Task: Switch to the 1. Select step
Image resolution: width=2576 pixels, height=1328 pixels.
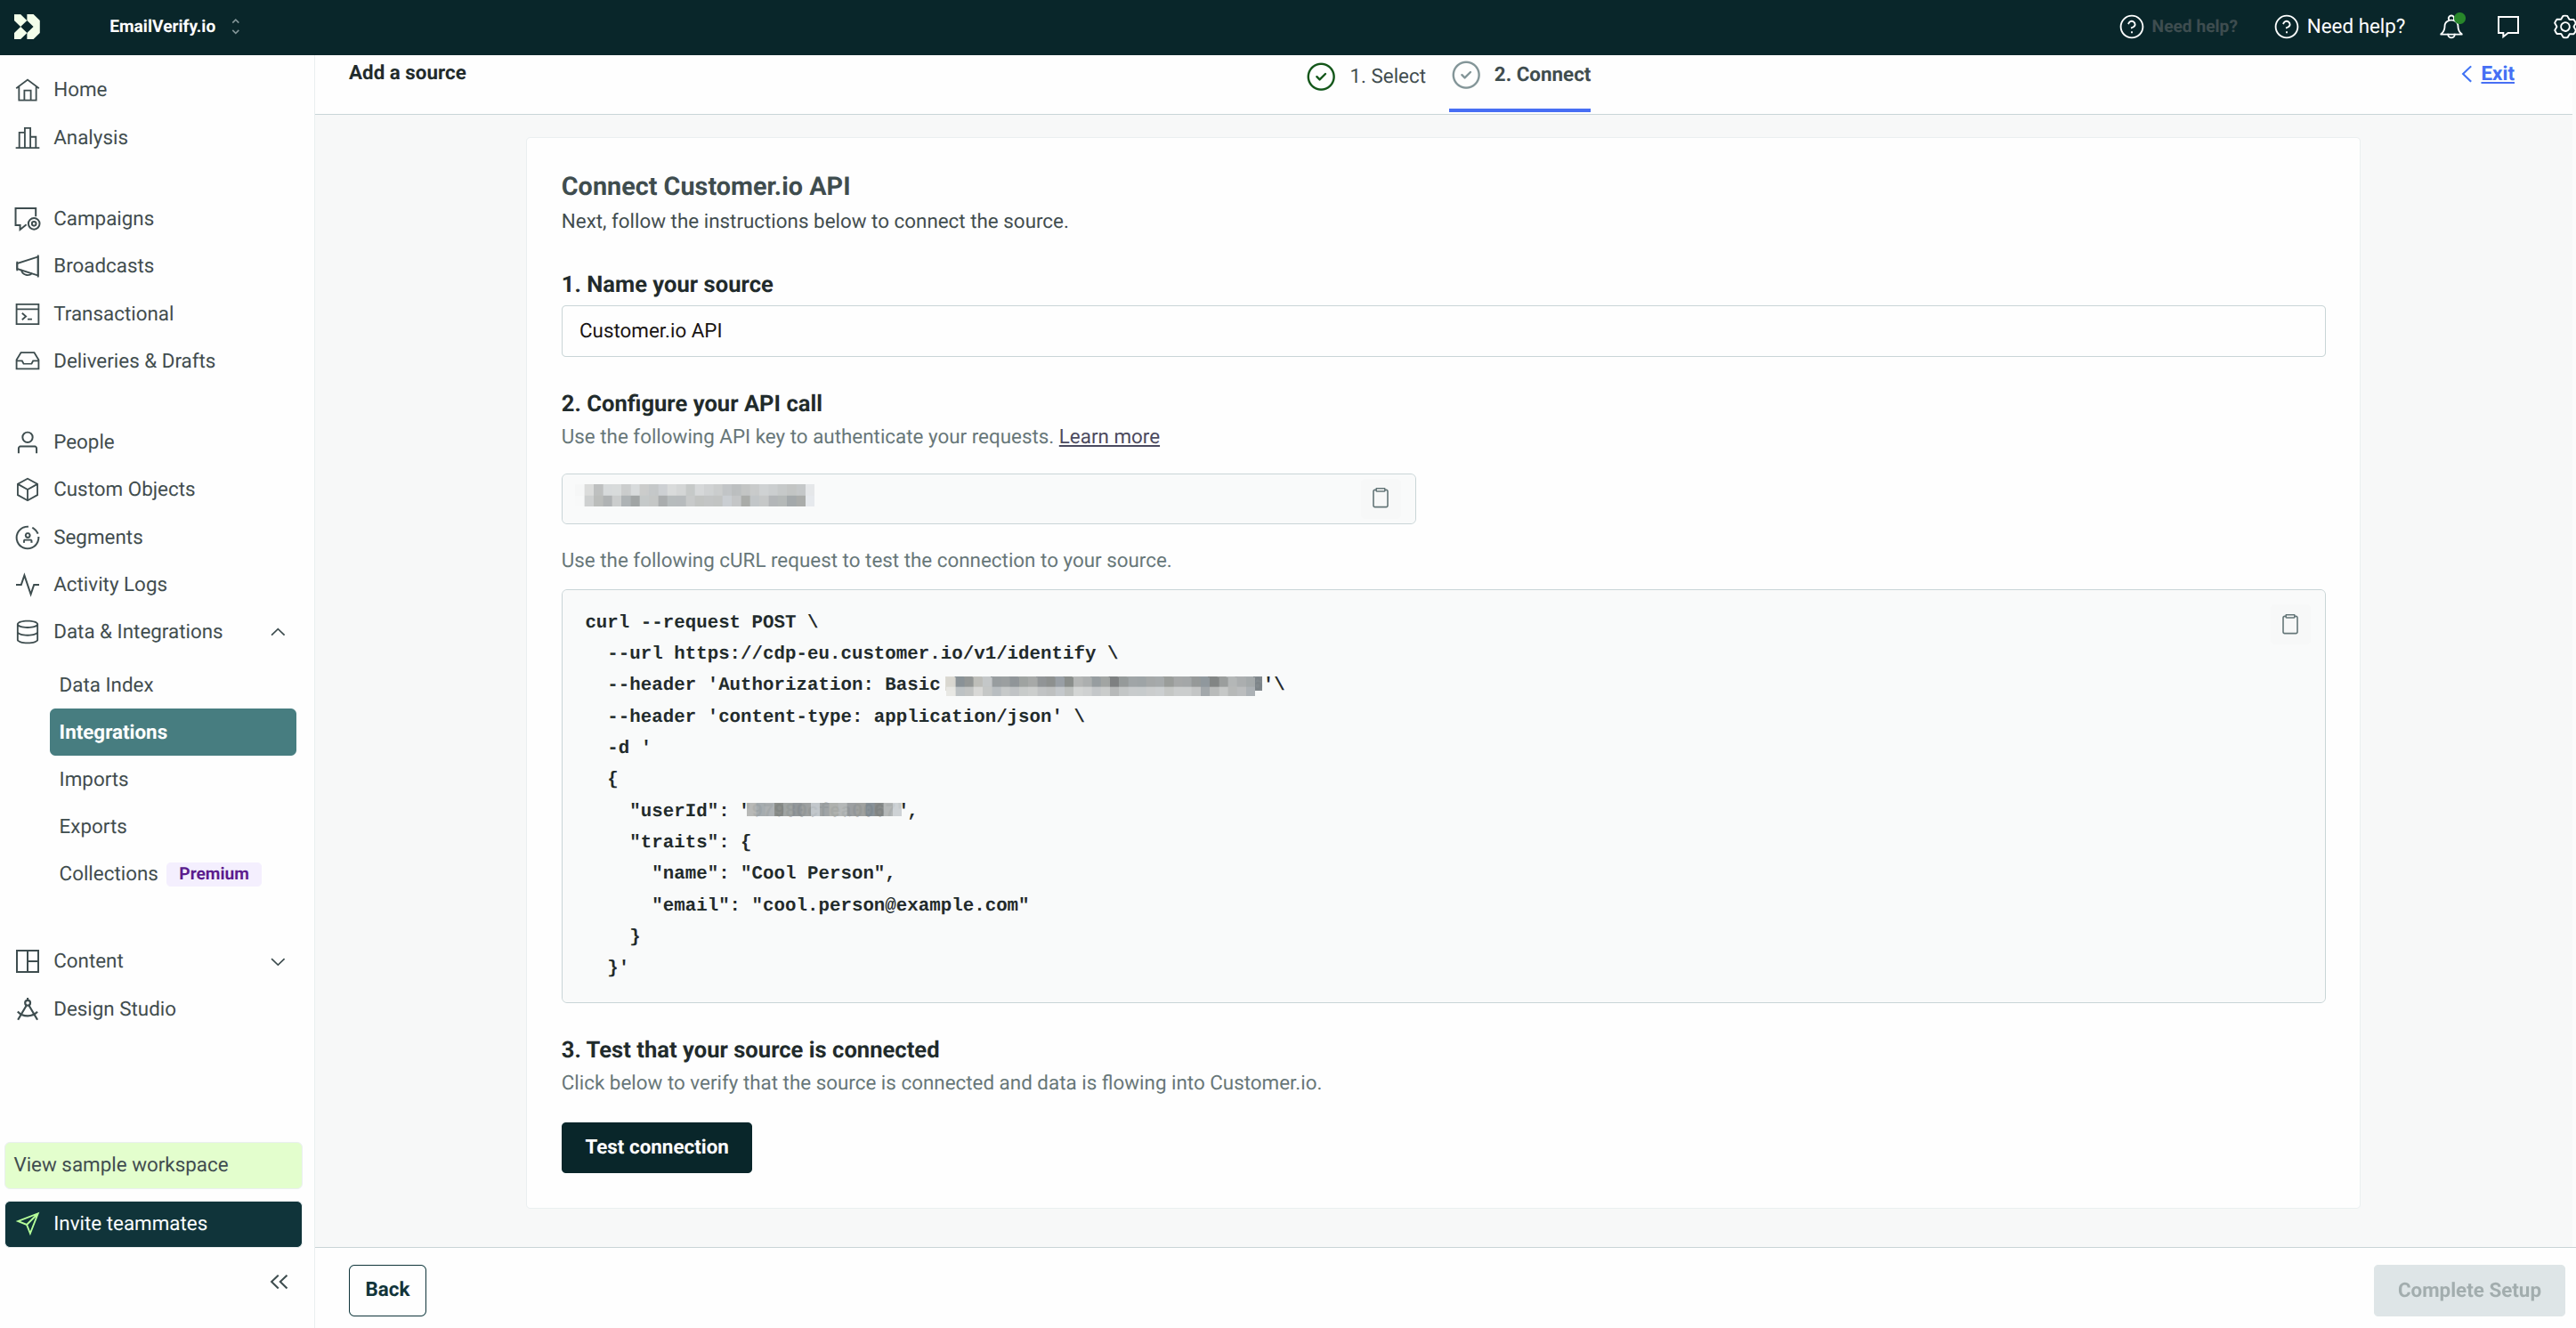Action: 1367,77
